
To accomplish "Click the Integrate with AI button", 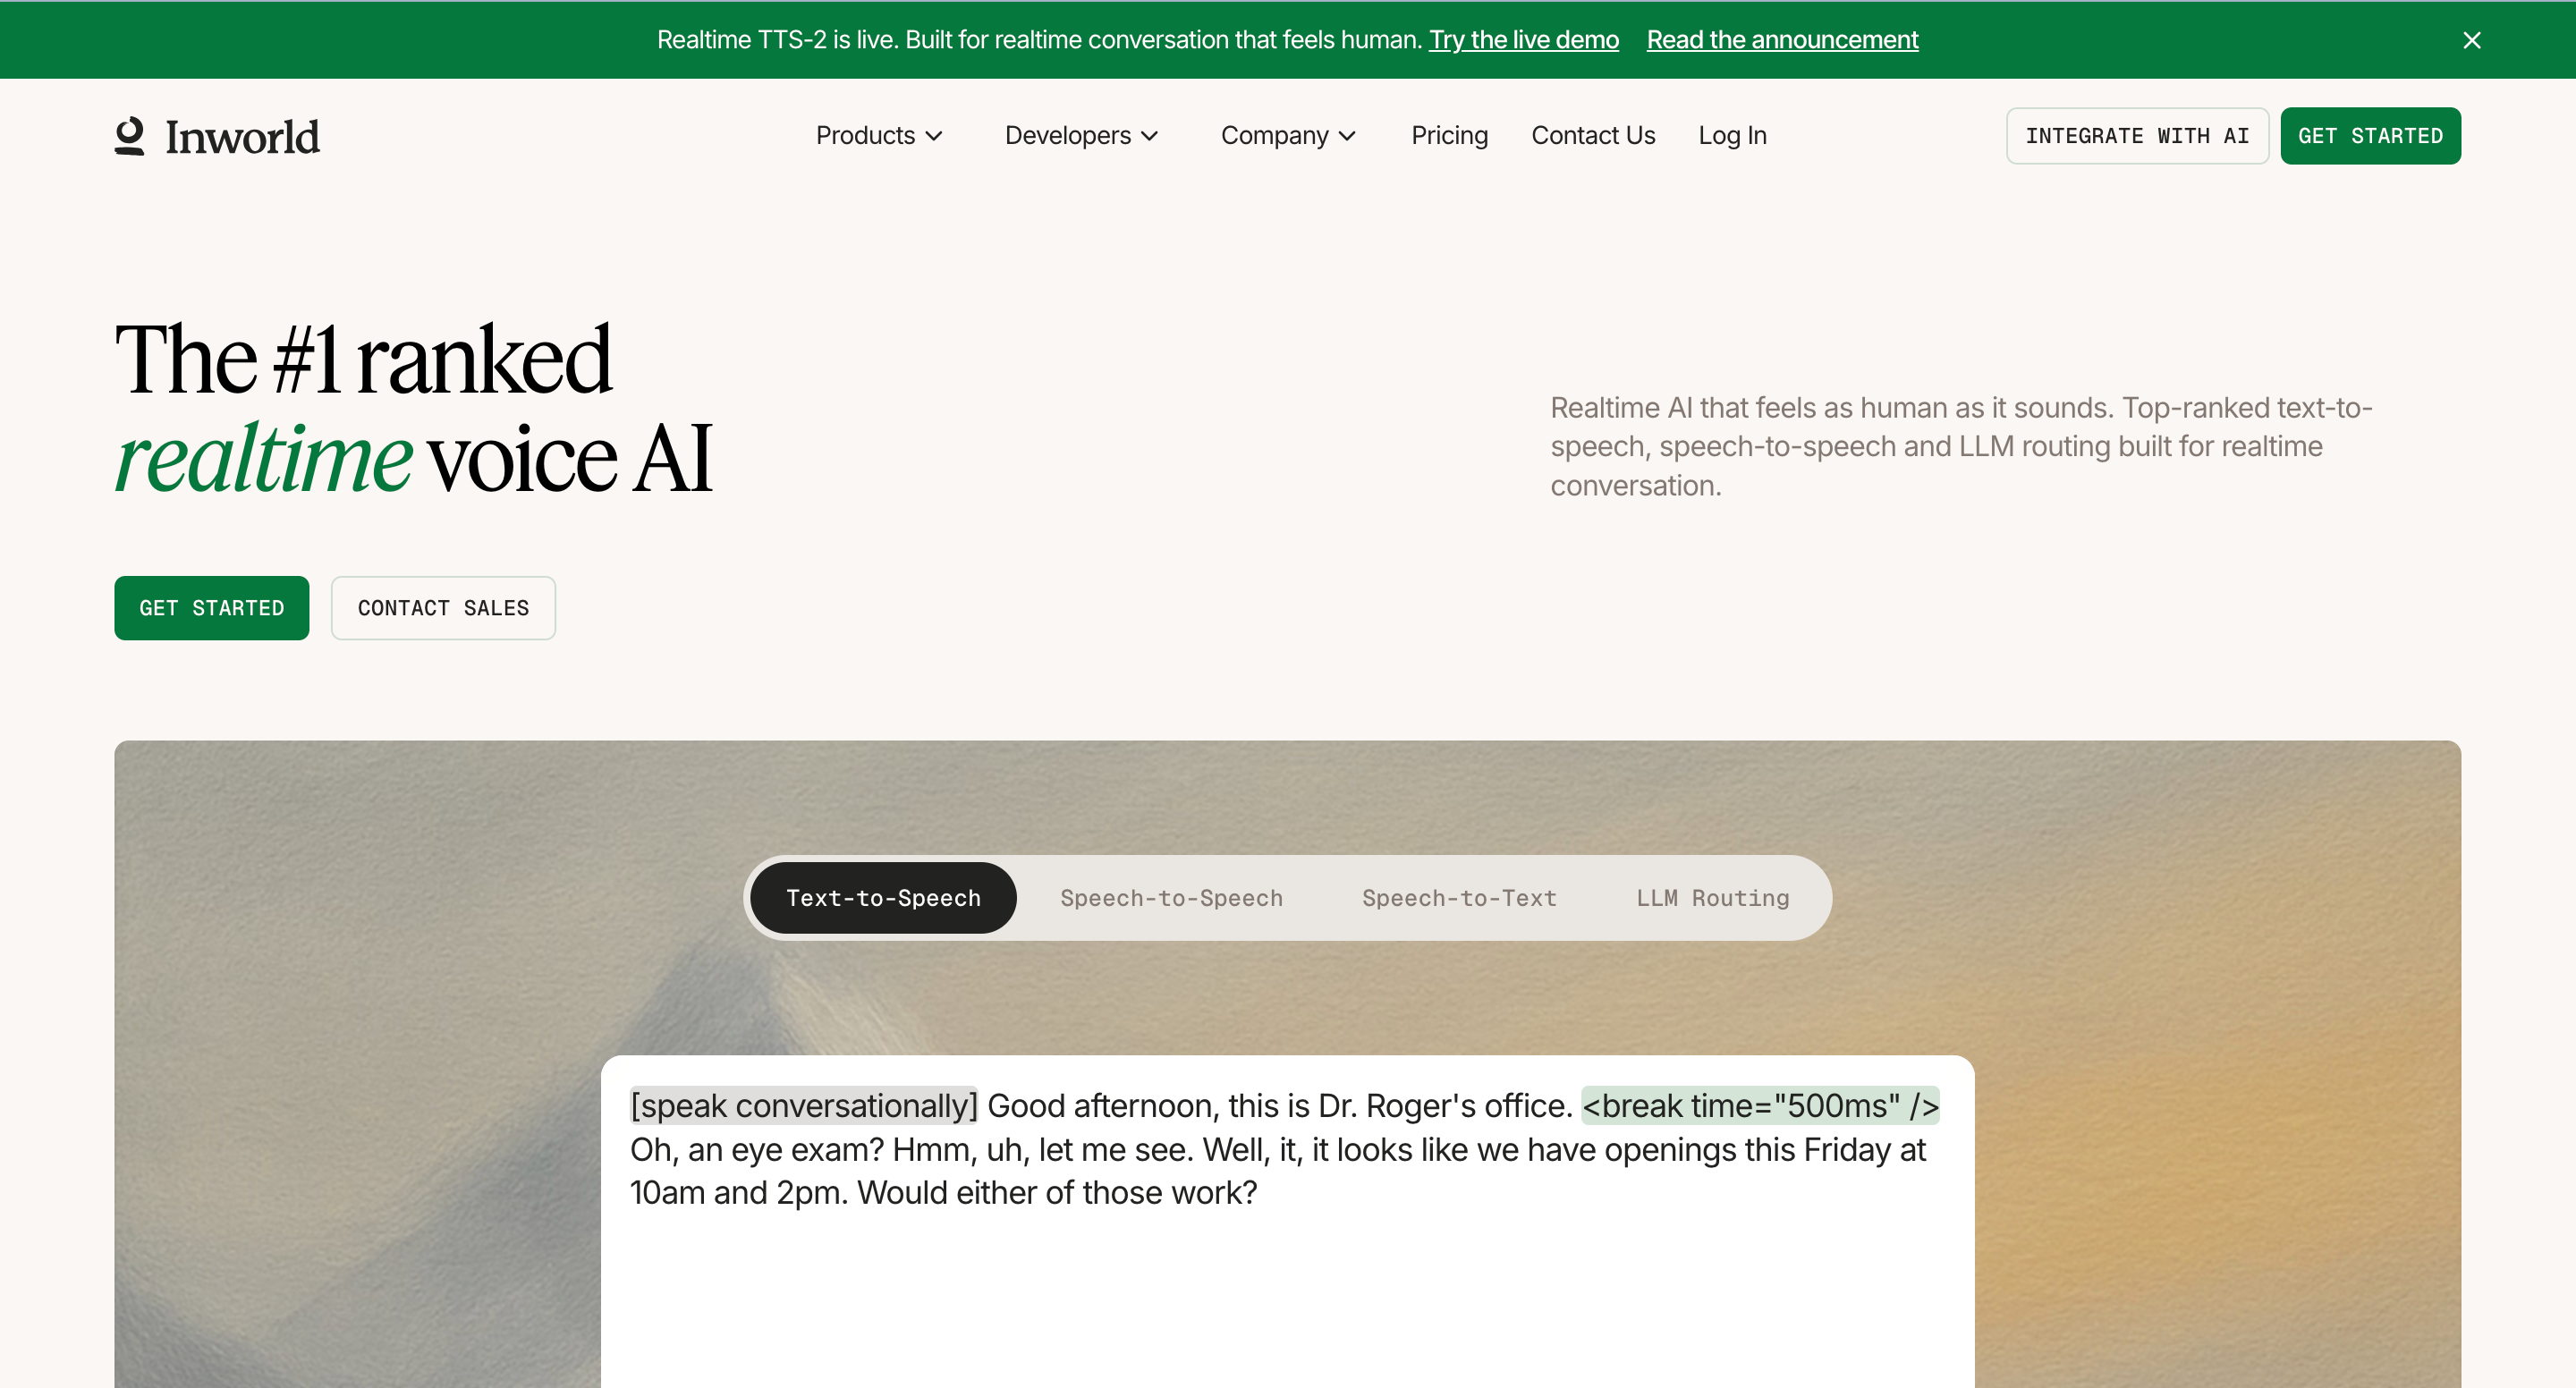I will 2137,136.
